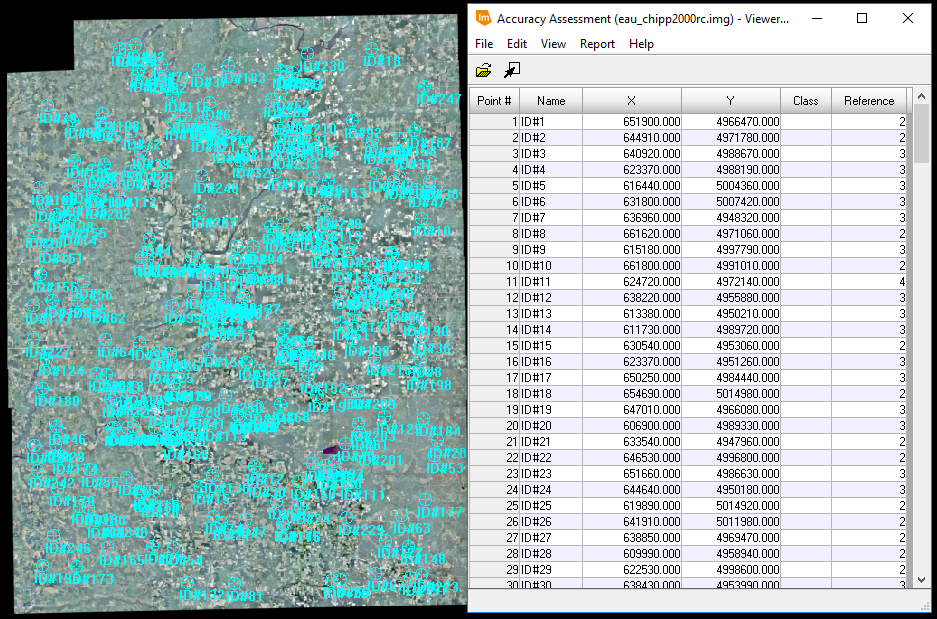Click Y value 4971780.000 for ID#2
This screenshot has width=937, height=619.
tap(731, 138)
